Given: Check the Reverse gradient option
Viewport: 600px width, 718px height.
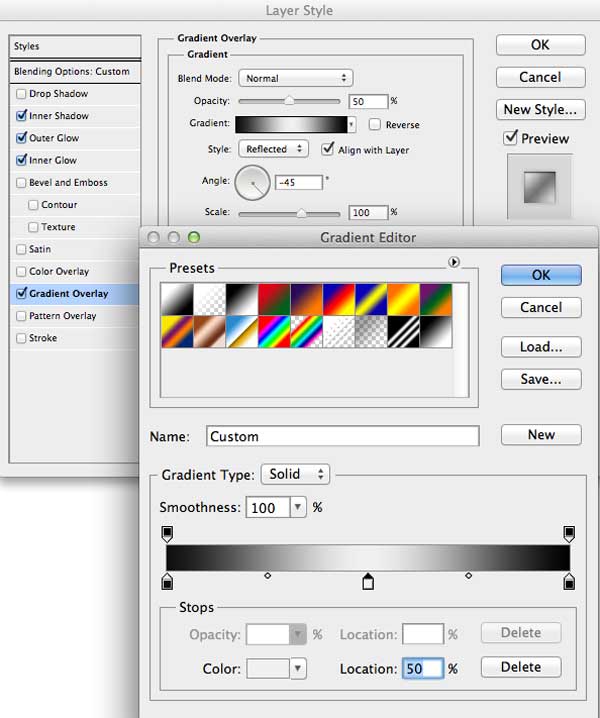Looking at the screenshot, I should pos(375,125).
